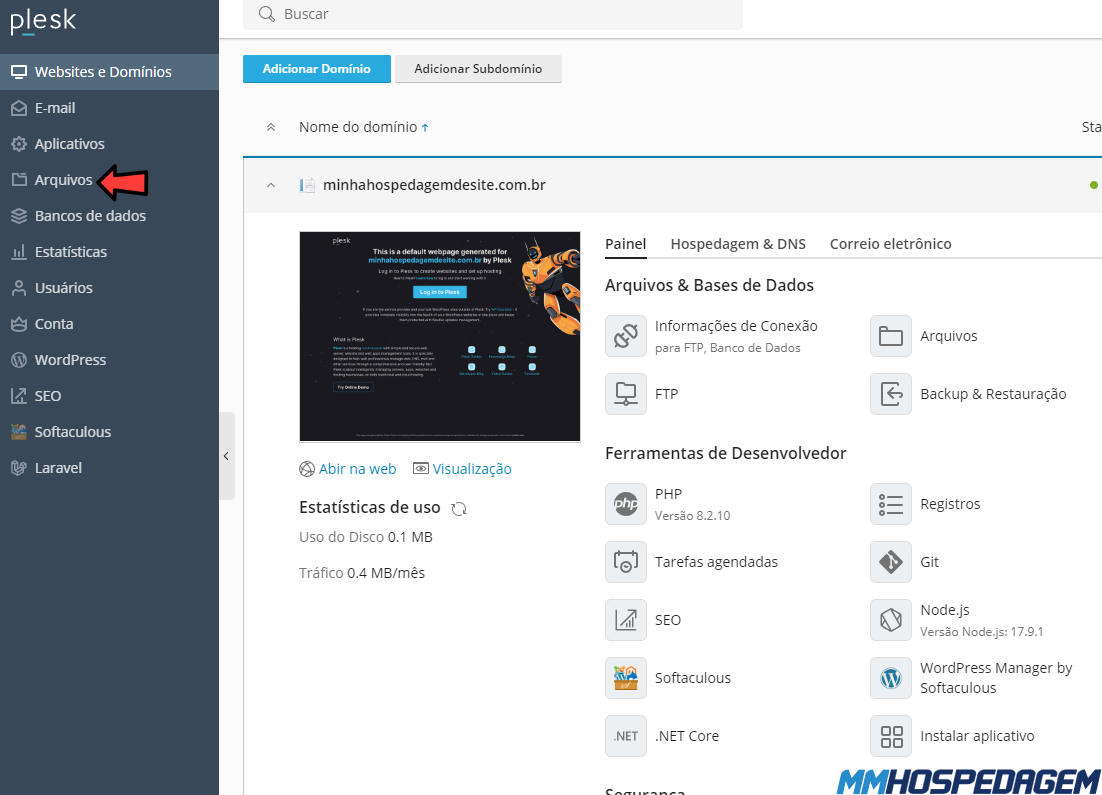Click Adicionar Domínio button

(x=317, y=69)
